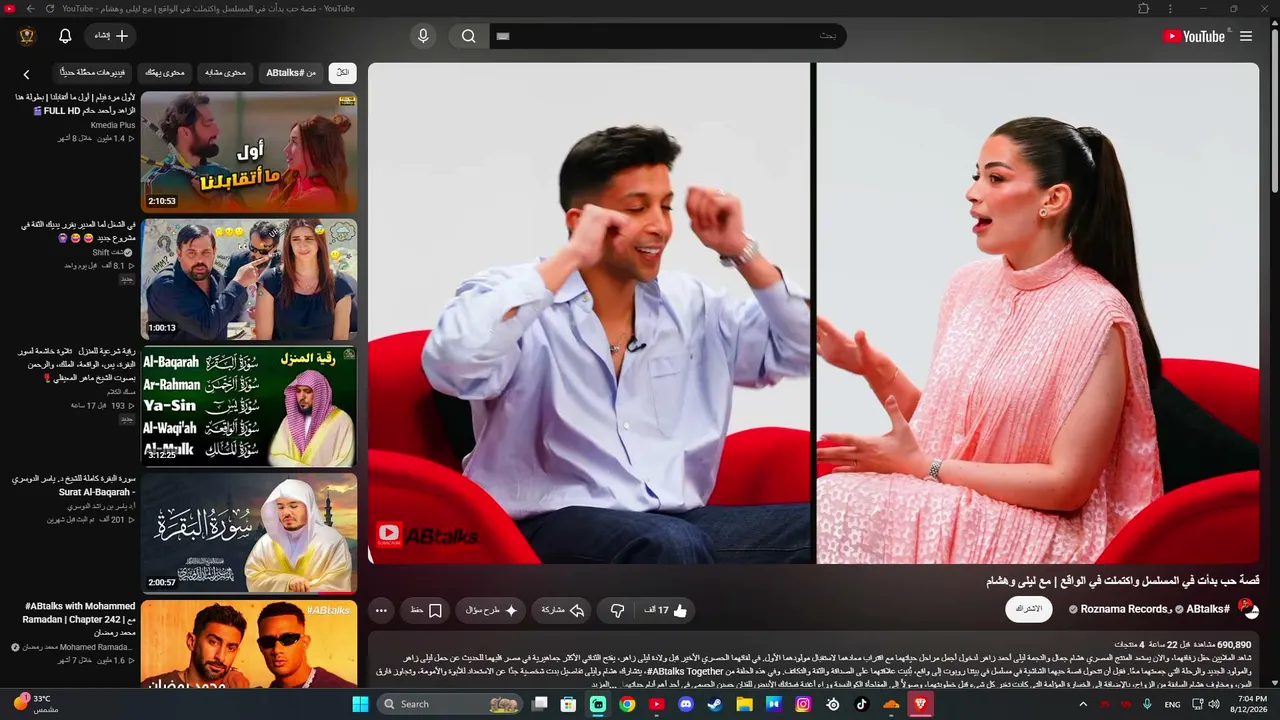
Task: Submit search with the magnifier icon
Action: pos(468,36)
